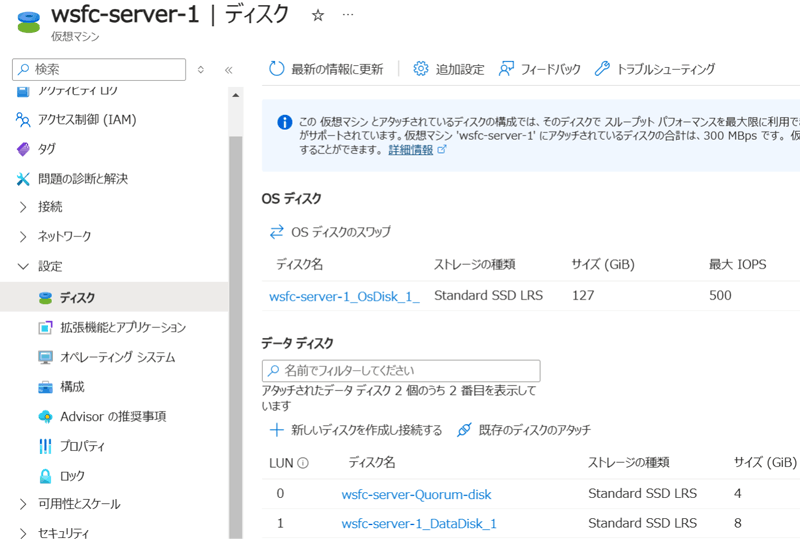
Task: Expand the 可用性とスケール section
Action: 69,504
